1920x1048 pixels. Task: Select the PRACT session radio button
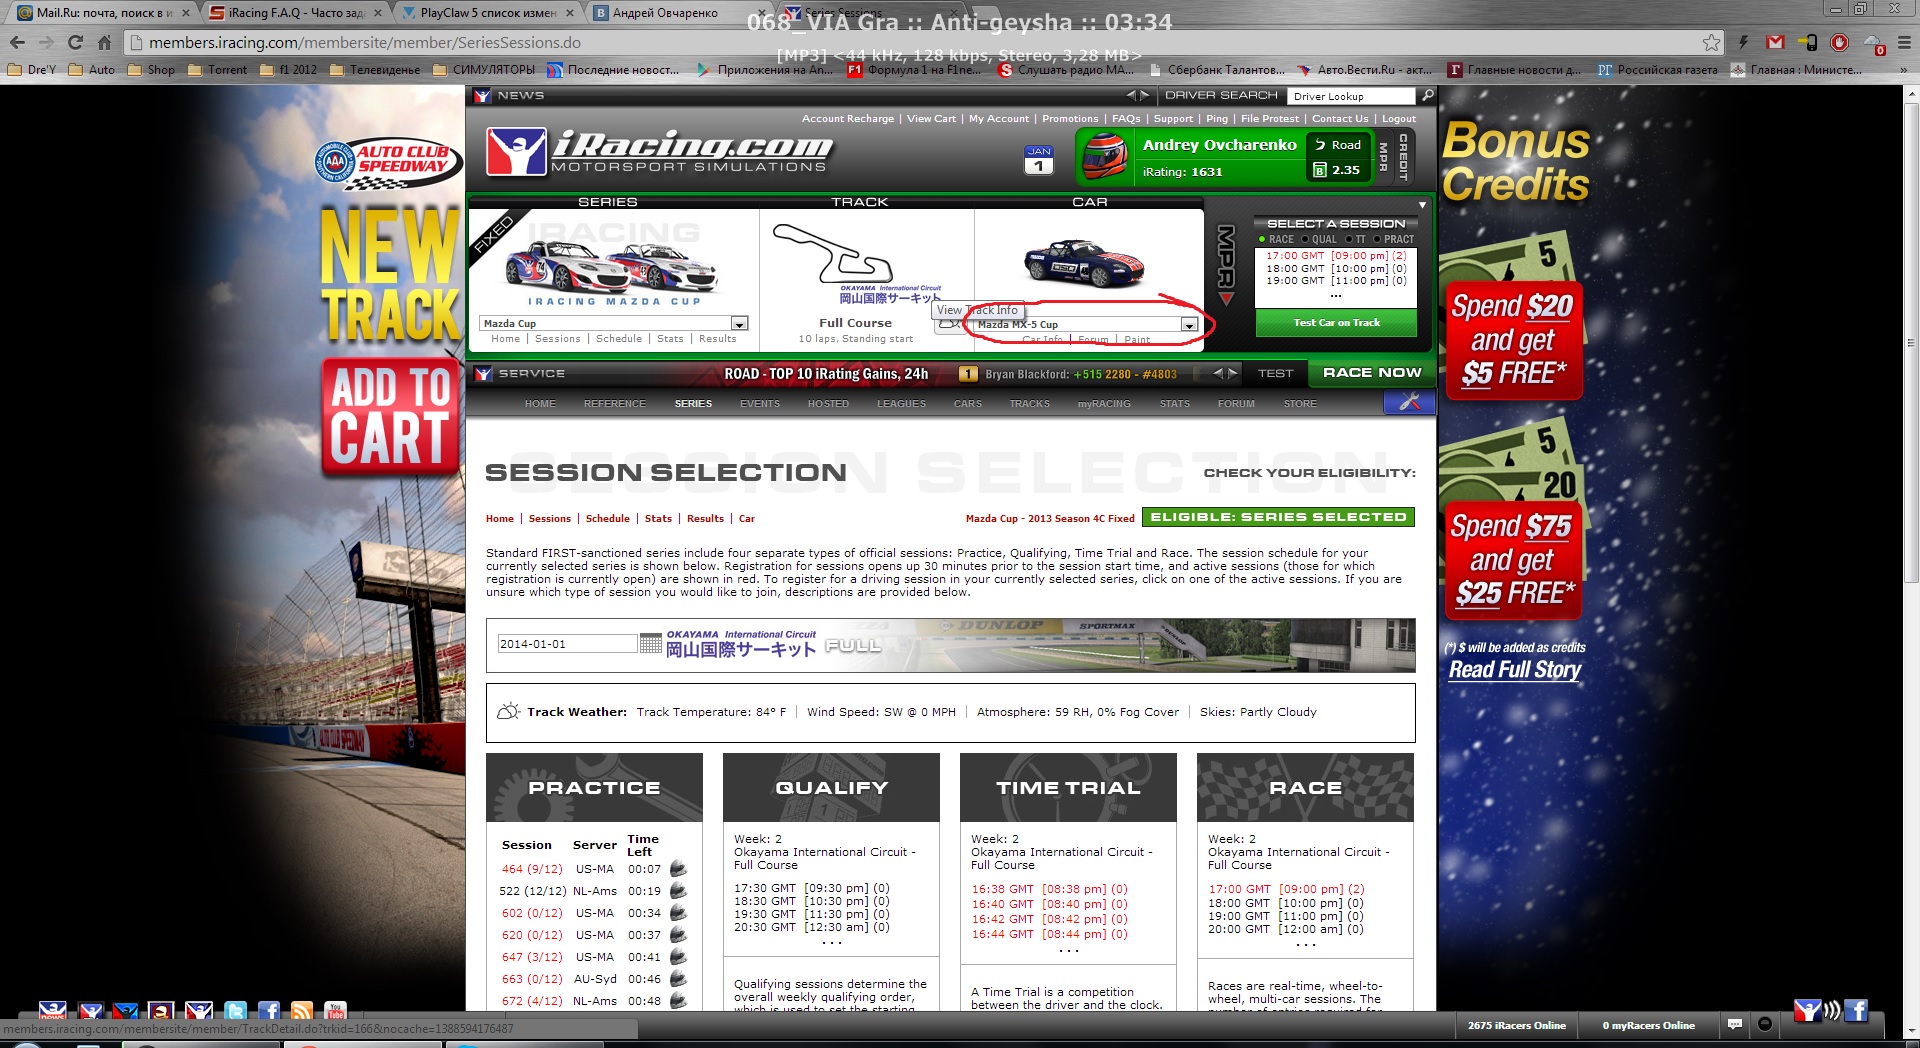1377,239
